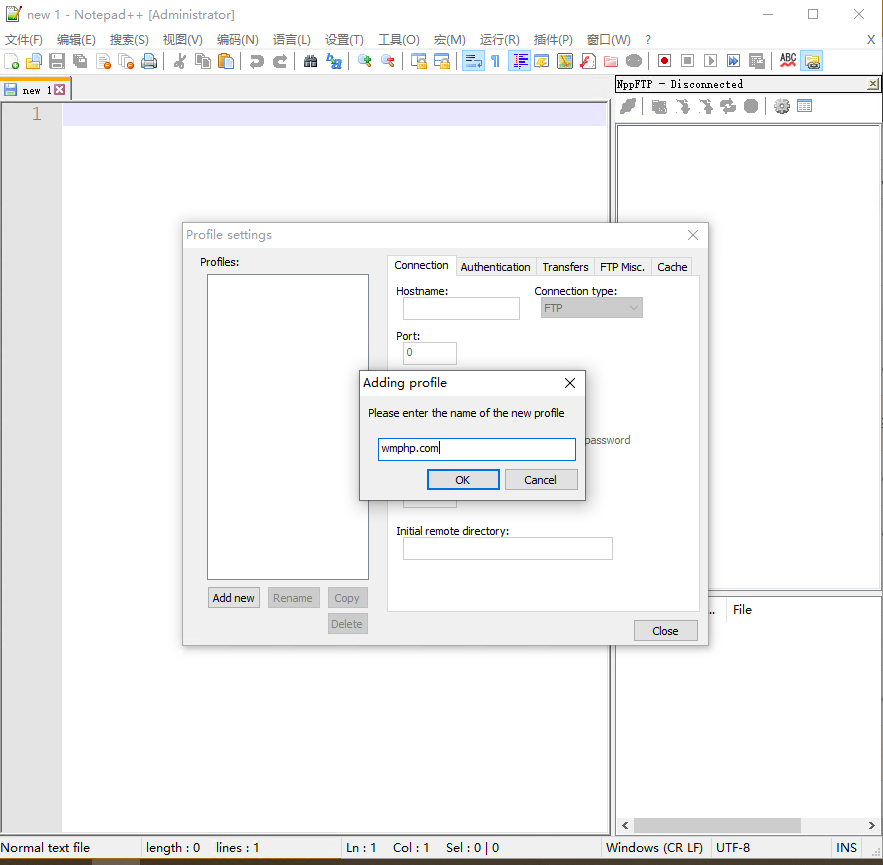Image resolution: width=883 pixels, height=865 pixels.
Task: Toggle Show All Characters pilcrow icon
Action: pos(496,61)
